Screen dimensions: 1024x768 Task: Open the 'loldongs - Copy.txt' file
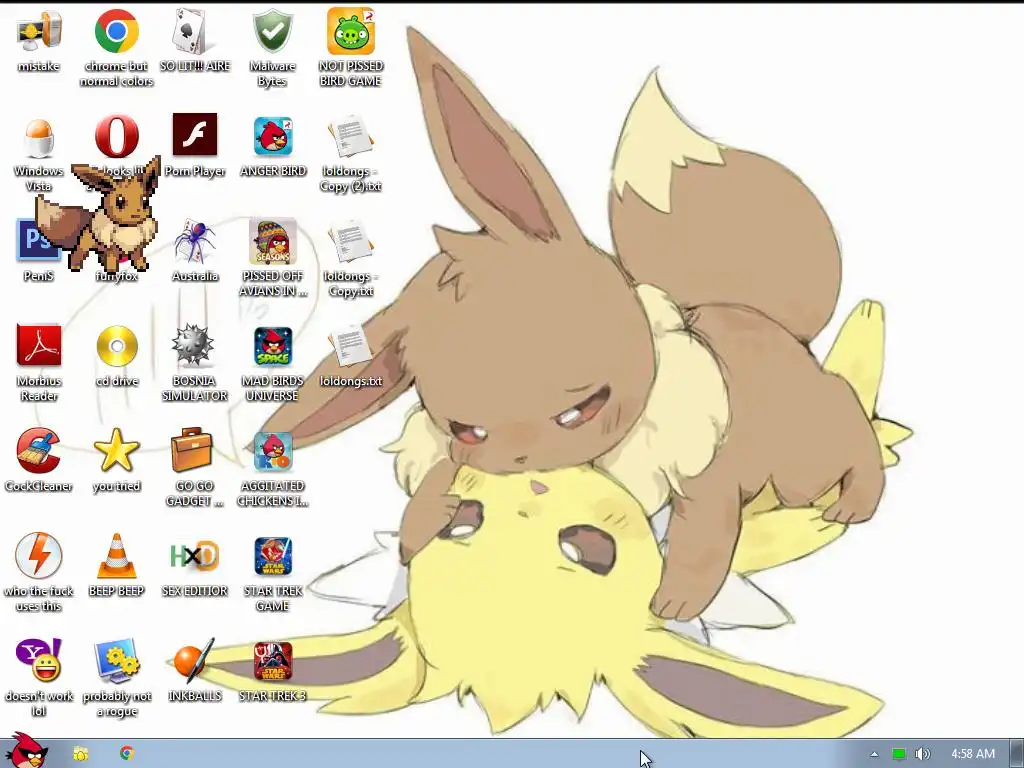(351, 242)
